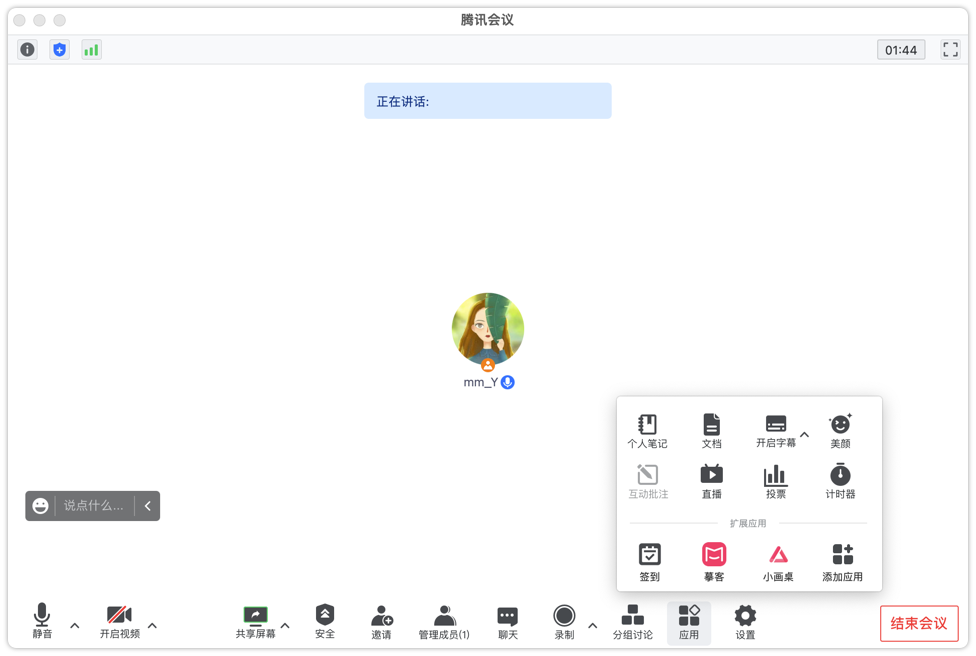The height and width of the screenshot is (656, 976).
Task: Start recording with 录制
Action: (564, 622)
